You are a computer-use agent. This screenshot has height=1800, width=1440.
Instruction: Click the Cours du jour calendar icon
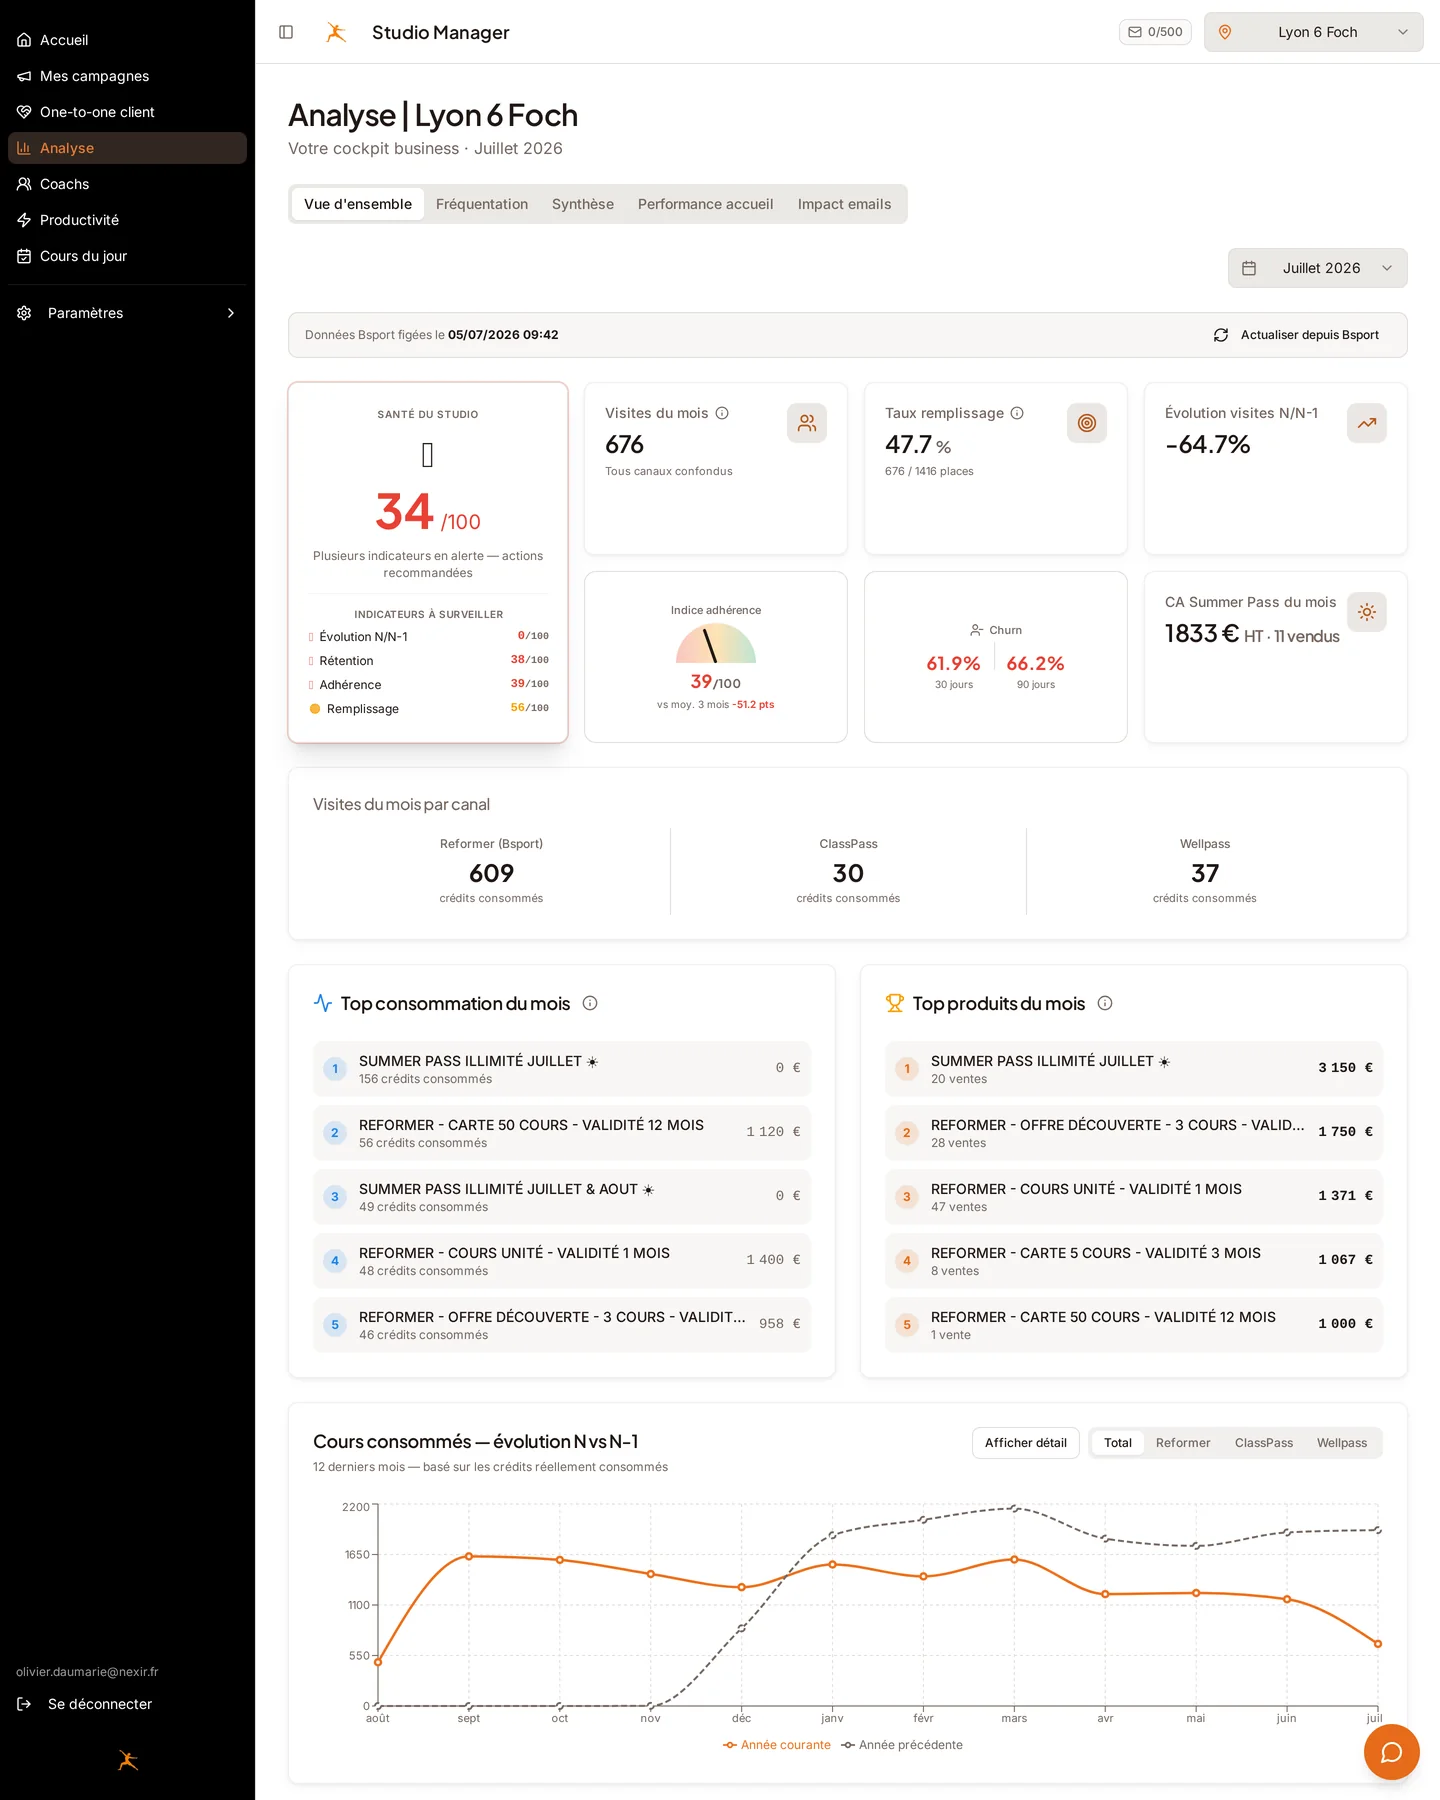click(x=24, y=256)
